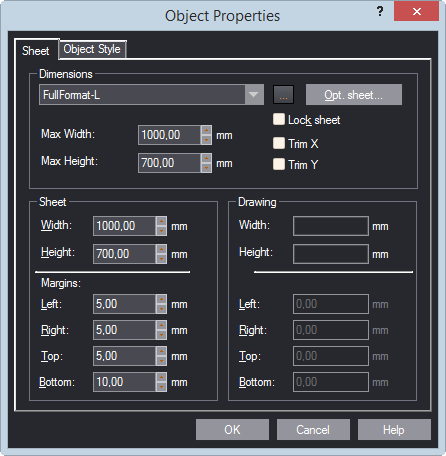Click the Cancel button

[x=313, y=430]
